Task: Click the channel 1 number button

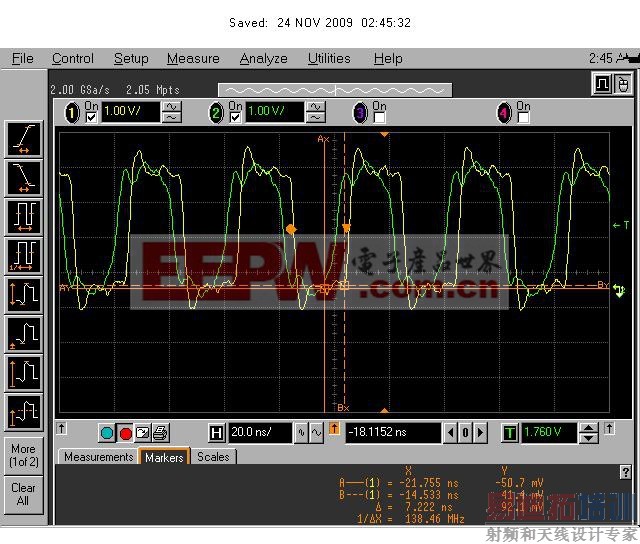Action: click(x=72, y=113)
